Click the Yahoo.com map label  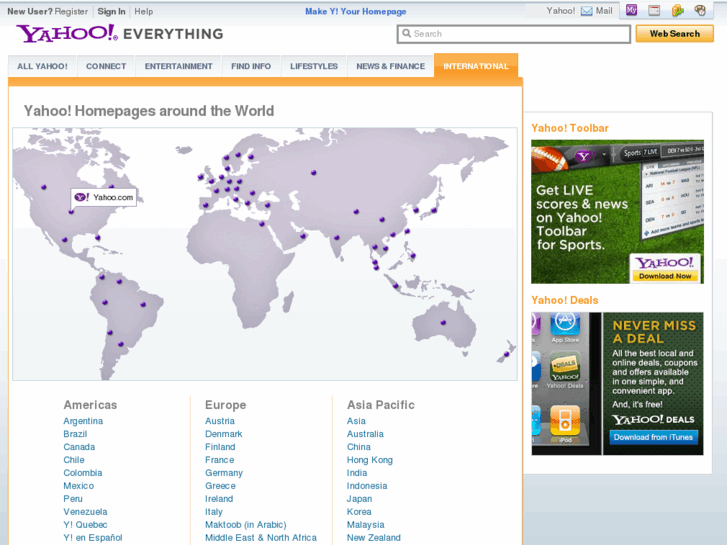pyautogui.click(x=104, y=197)
